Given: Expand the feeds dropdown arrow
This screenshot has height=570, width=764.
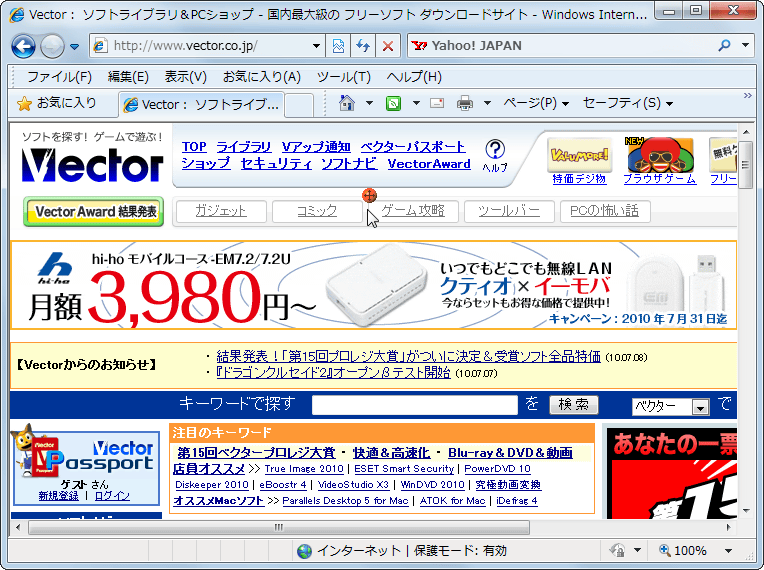Looking at the screenshot, I should [416, 103].
